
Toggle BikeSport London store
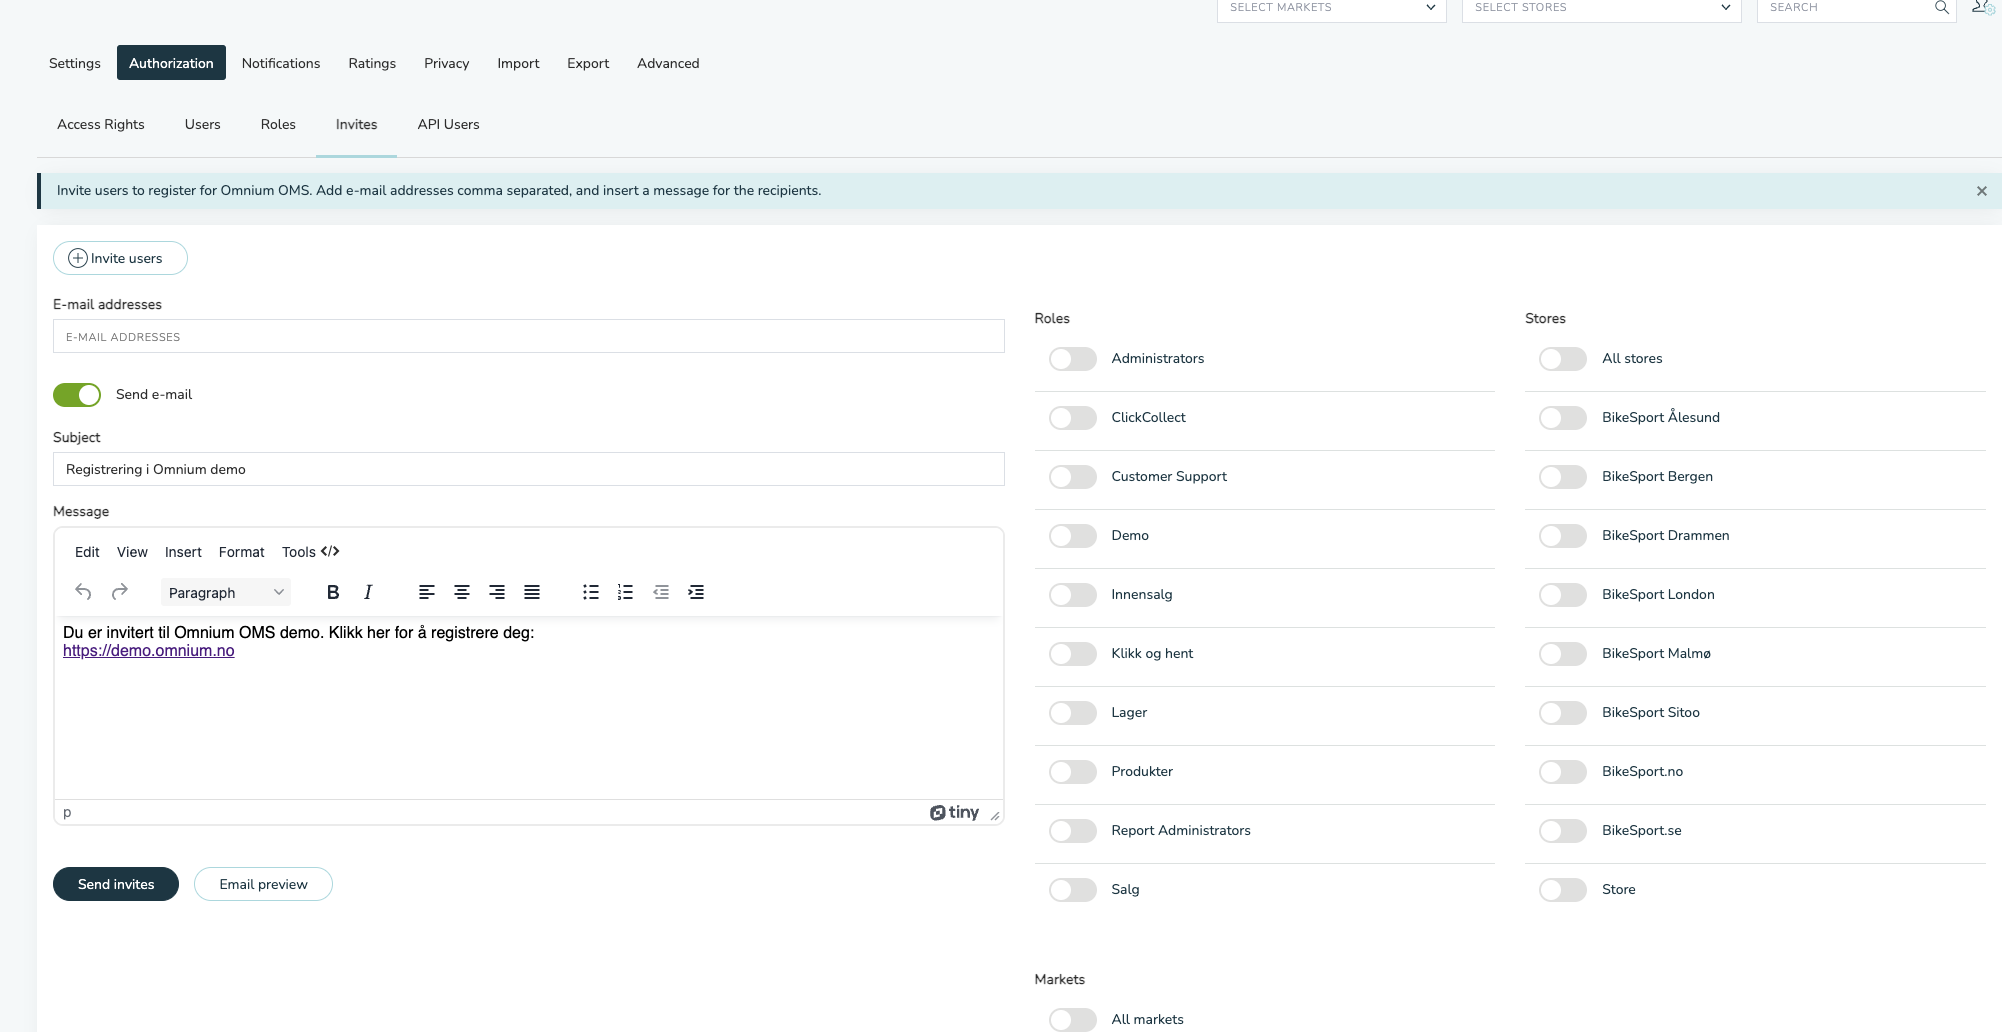coord(1563,595)
